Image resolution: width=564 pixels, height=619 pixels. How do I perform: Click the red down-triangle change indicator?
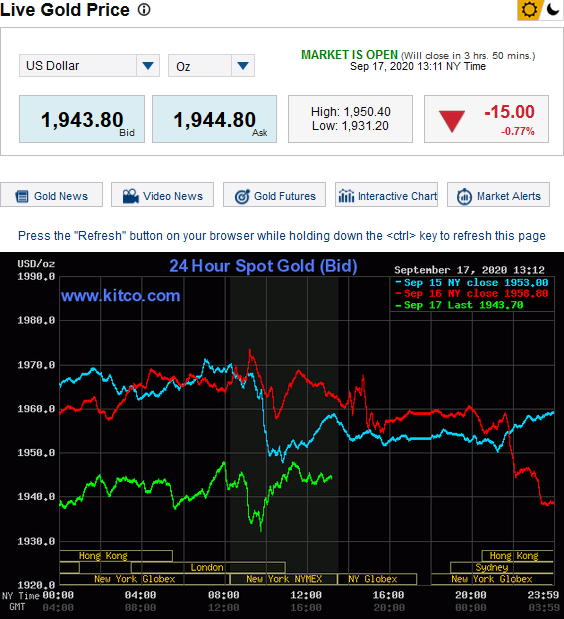(x=452, y=121)
